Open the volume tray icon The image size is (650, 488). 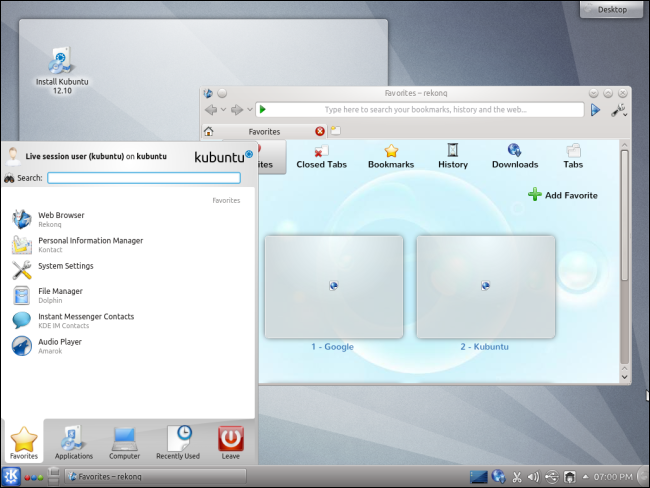[x=533, y=477]
